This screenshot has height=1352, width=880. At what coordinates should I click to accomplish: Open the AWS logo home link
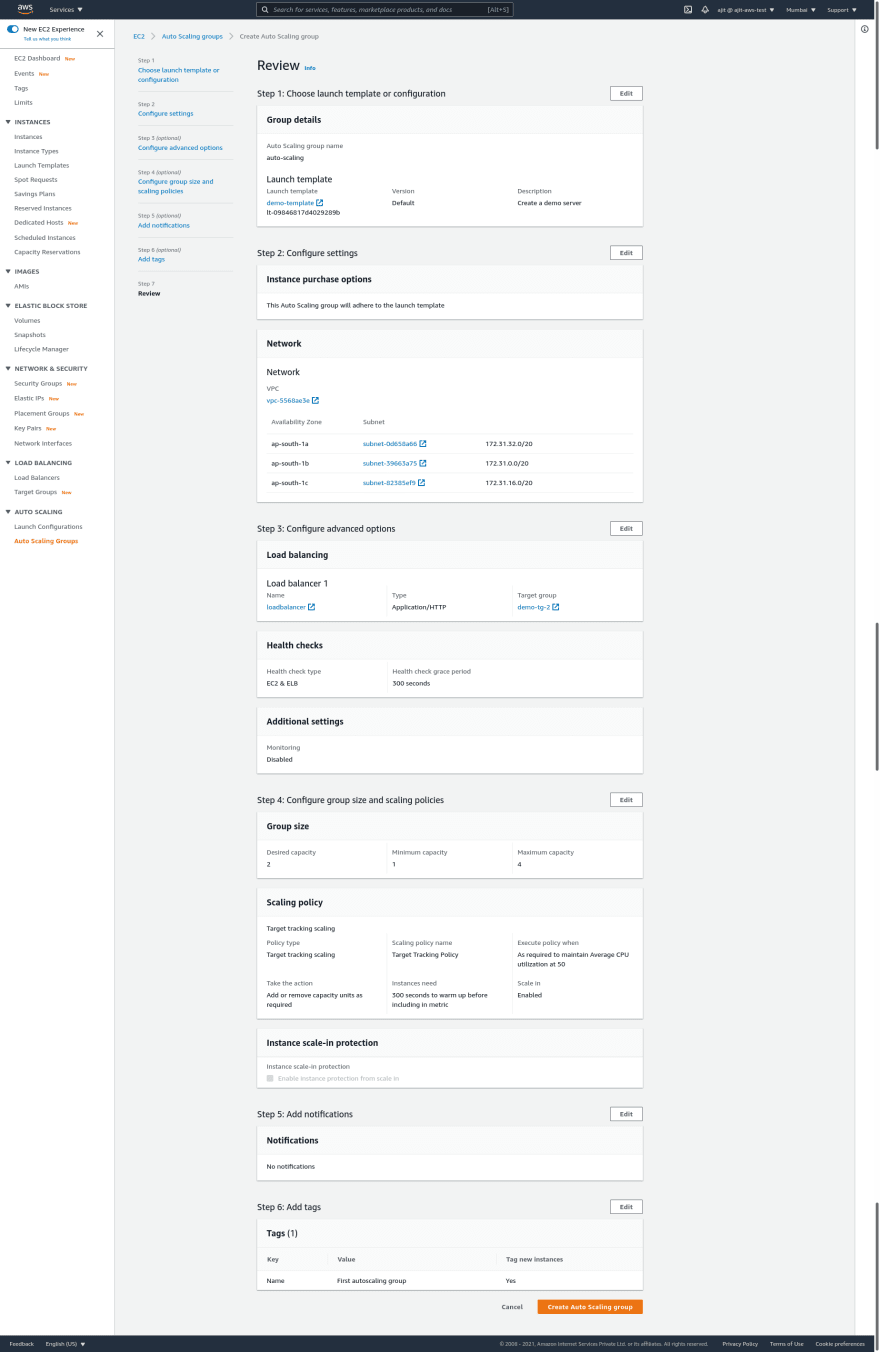25,9
